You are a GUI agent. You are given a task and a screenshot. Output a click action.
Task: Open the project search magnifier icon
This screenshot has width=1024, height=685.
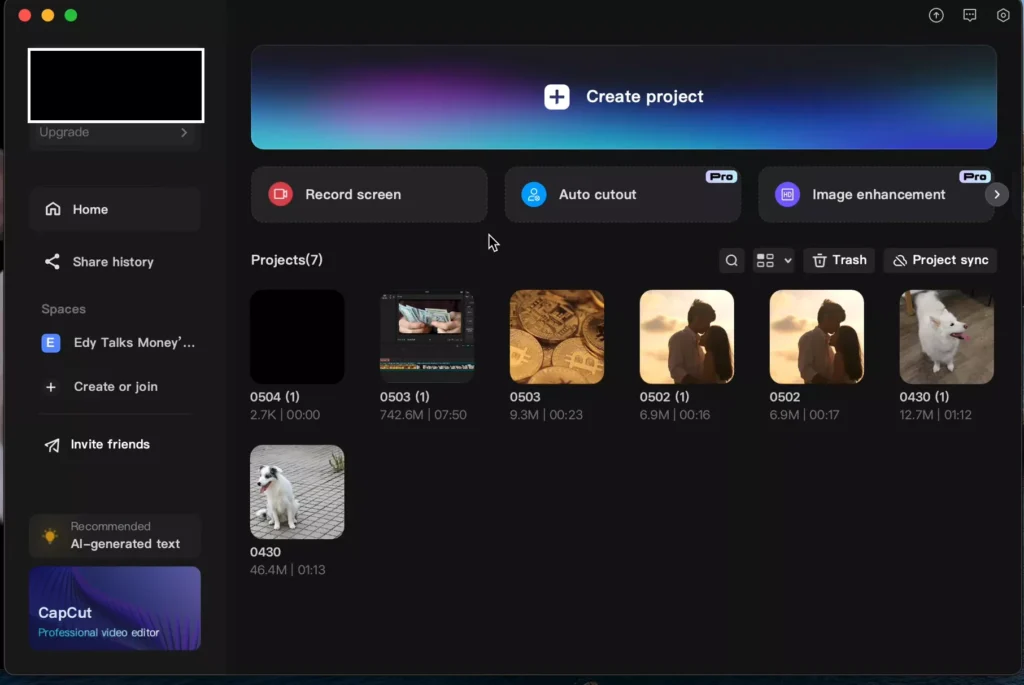point(731,260)
